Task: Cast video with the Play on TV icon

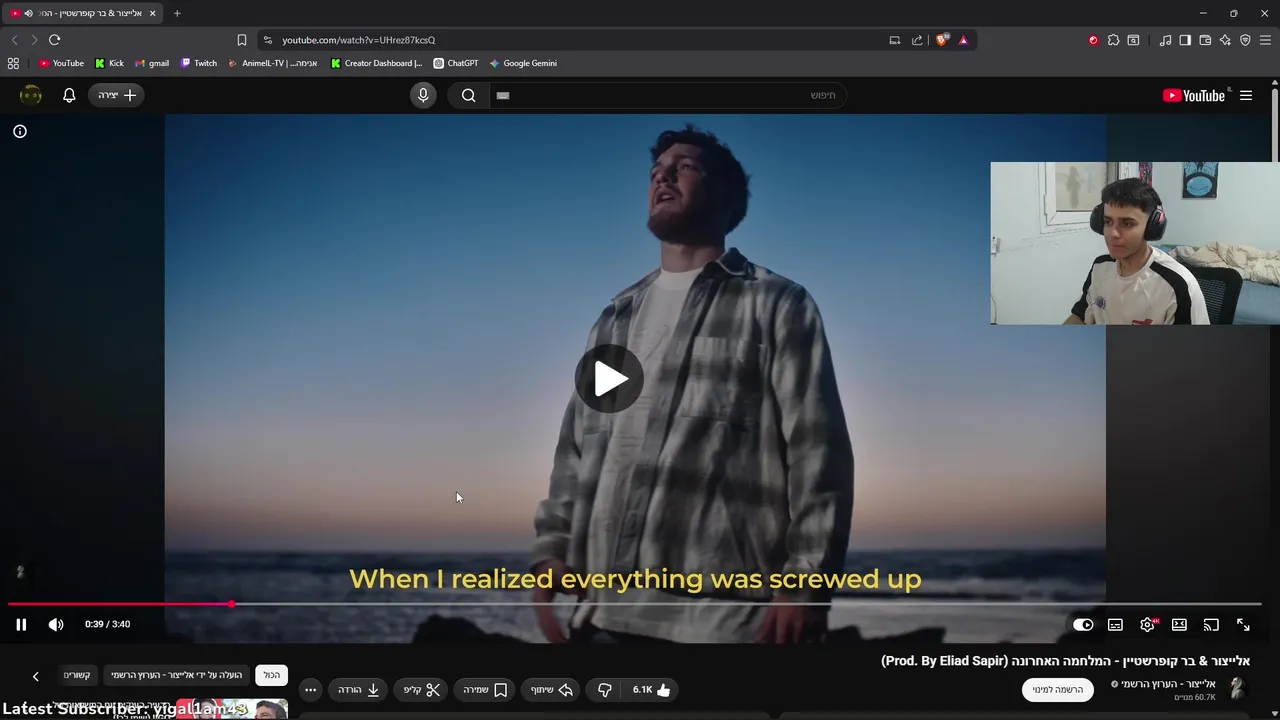Action: point(1211,624)
